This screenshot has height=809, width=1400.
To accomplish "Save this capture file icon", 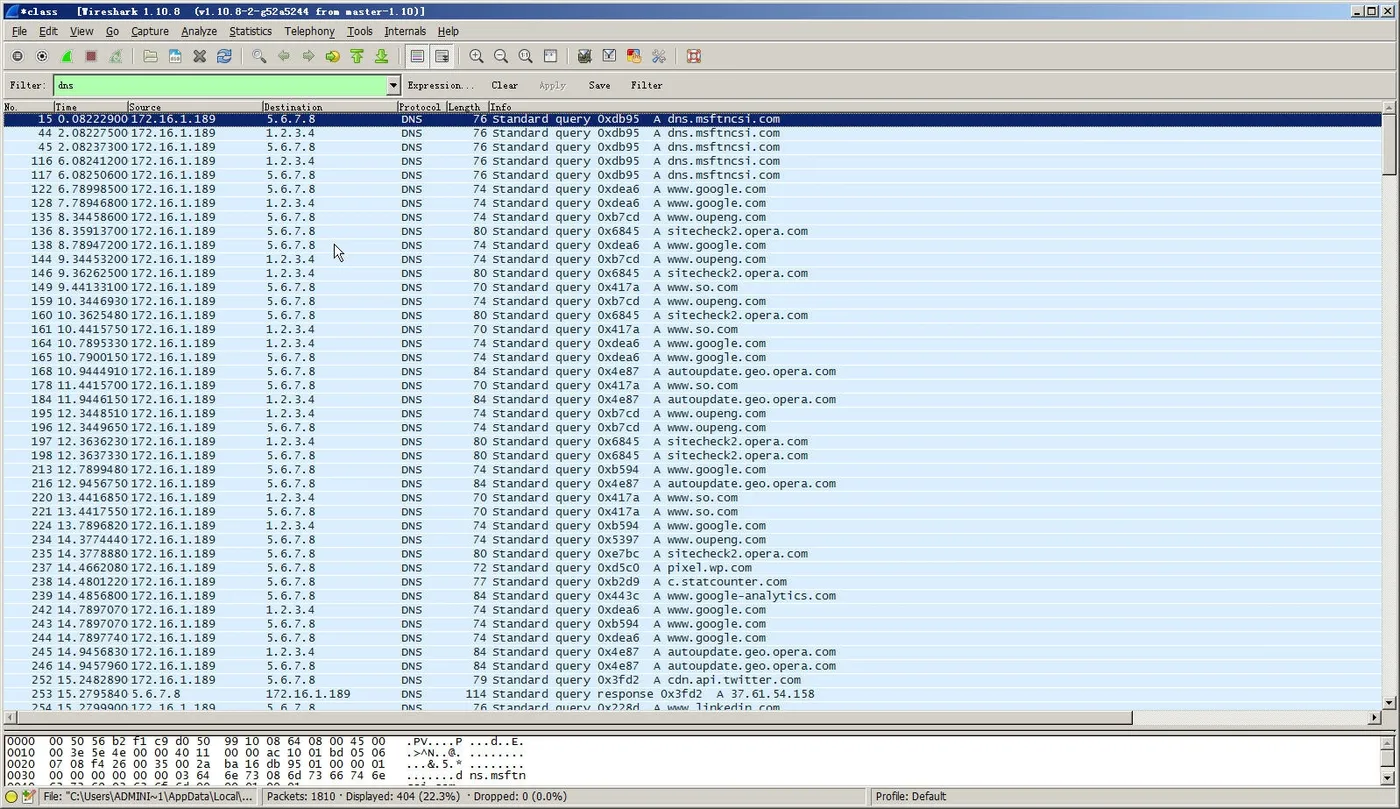I will (175, 56).
